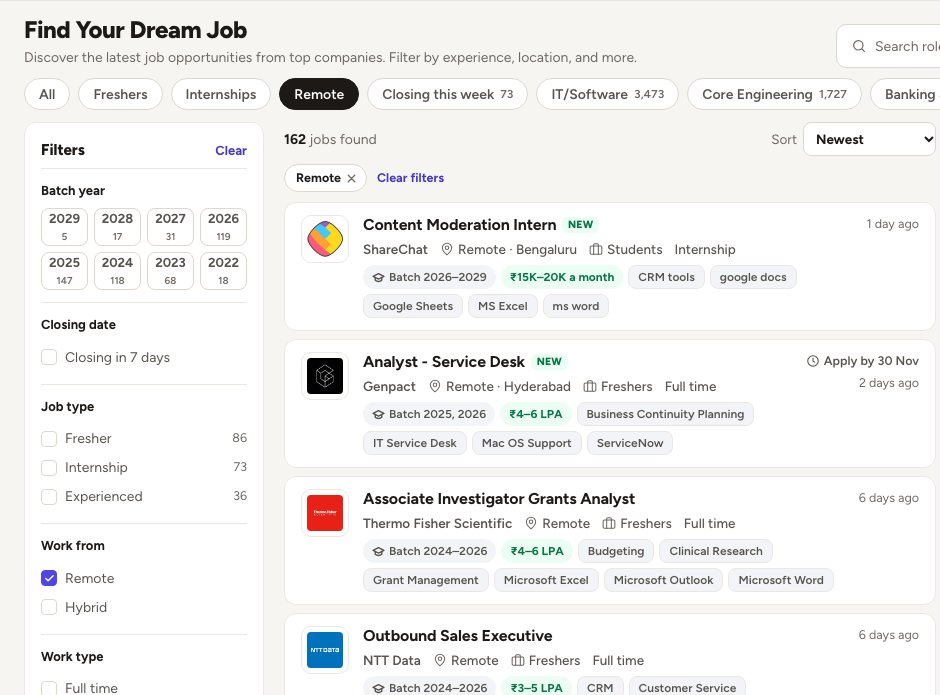This screenshot has width=940, height=695.
Task: Click the Grant Management skill tag
Action: (x=426, y=580)
